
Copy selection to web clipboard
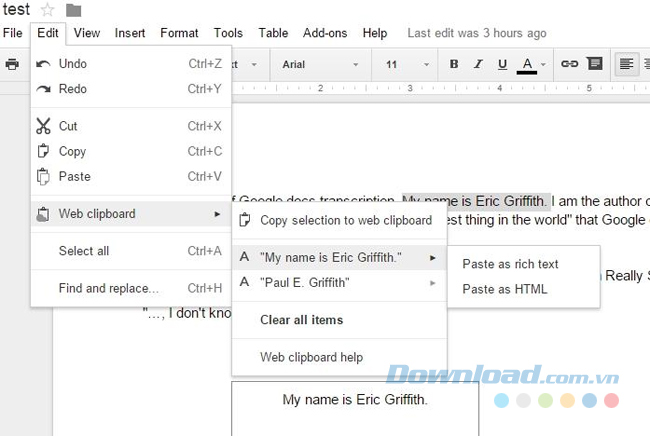coord(340,220)
